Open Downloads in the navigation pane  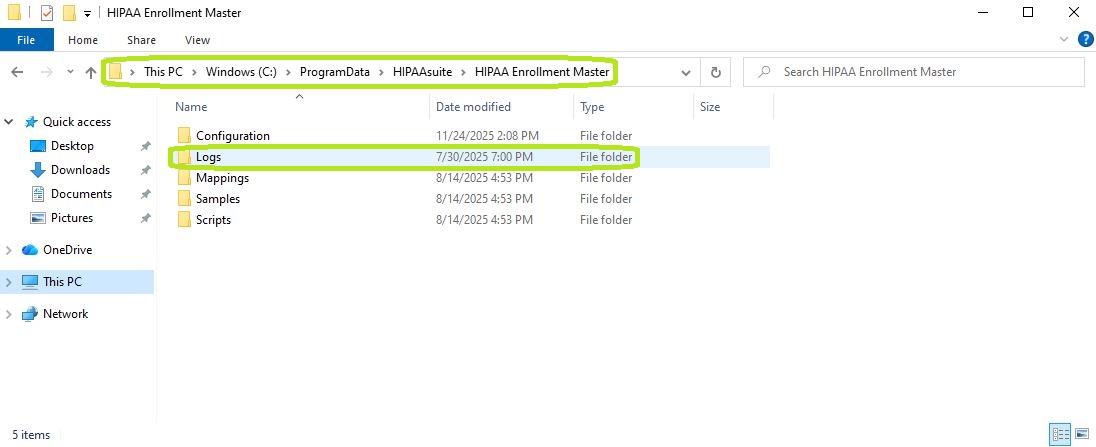[x=80, y=170]
